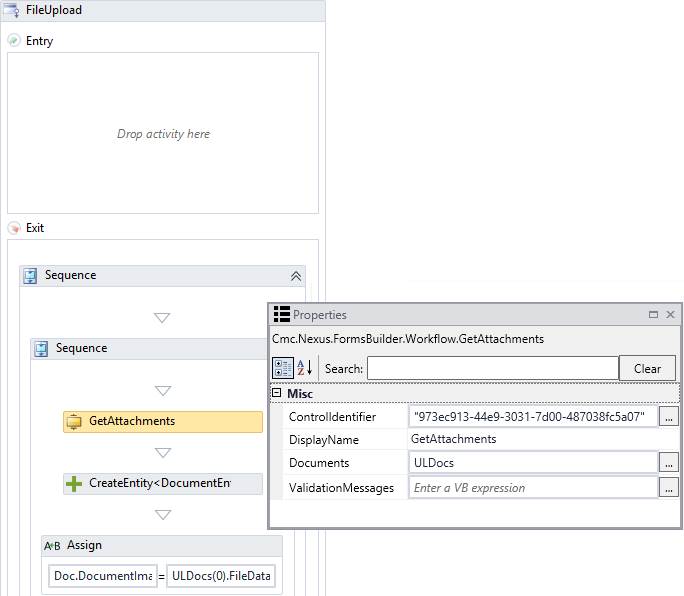The image size is (684, 596).
Task: Collapse the Misc property category
Action: point(276,394)
